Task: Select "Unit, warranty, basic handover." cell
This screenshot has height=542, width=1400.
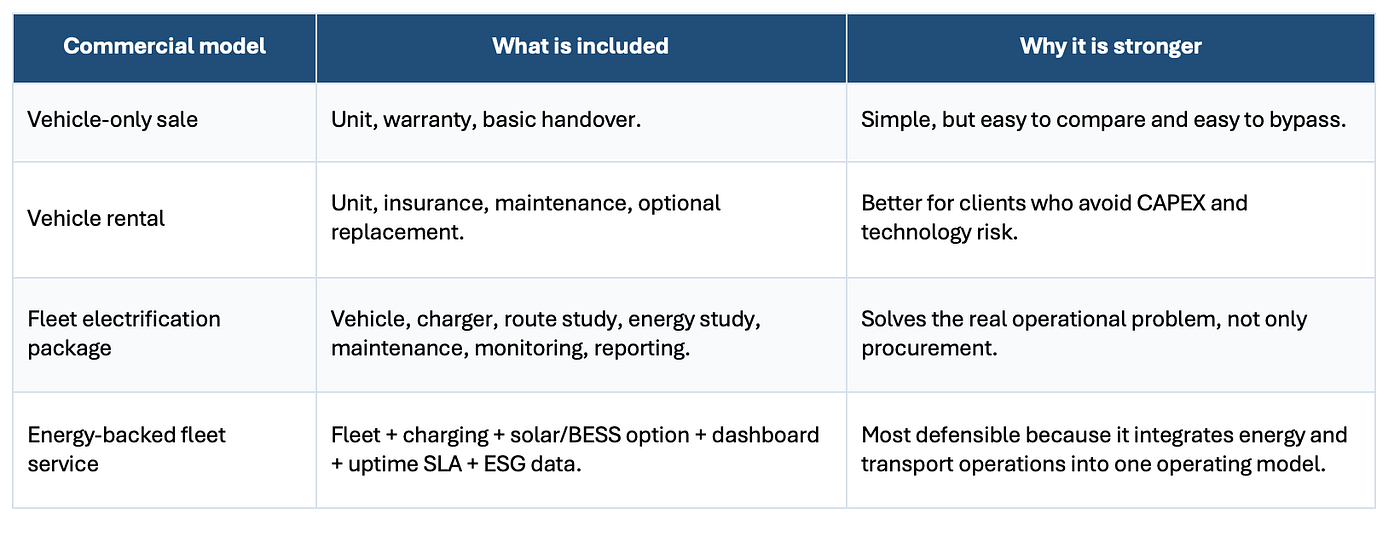Action: click(x=581, y=120)
